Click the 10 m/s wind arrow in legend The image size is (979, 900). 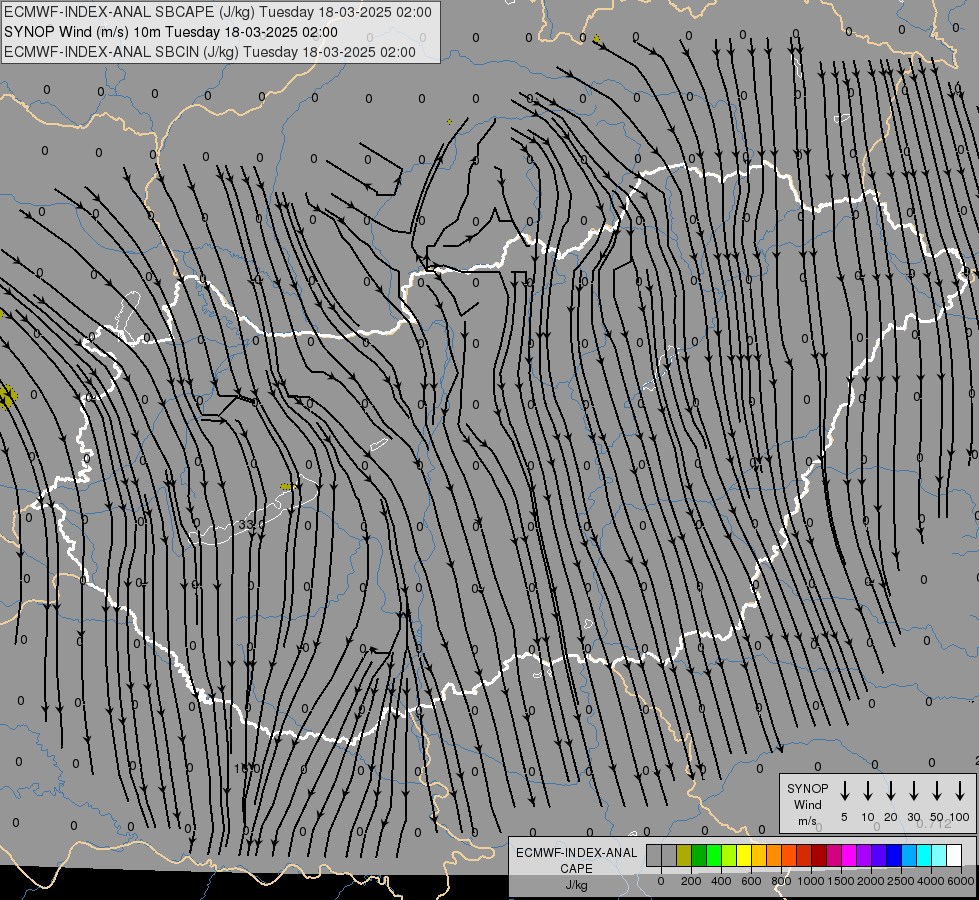coord(867,791)
